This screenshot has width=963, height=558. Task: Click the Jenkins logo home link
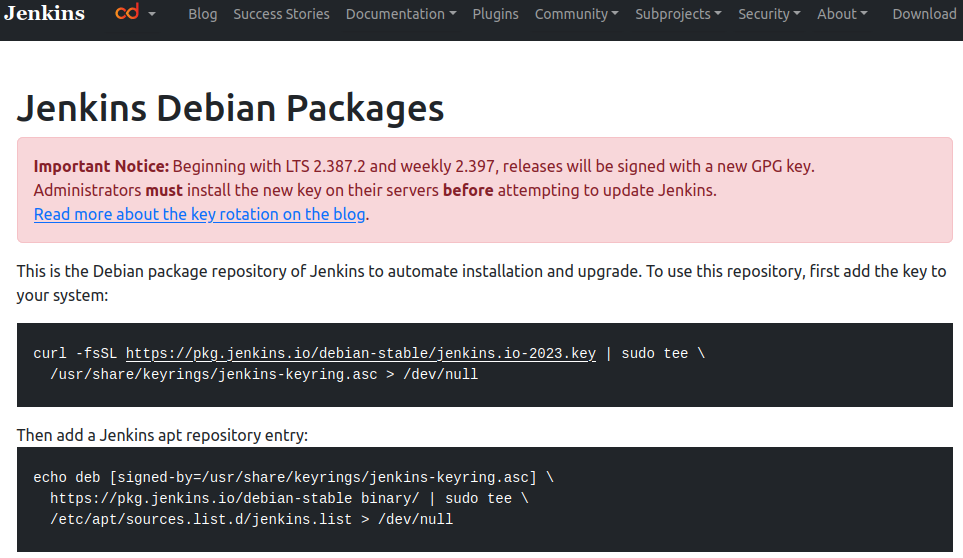44,14
